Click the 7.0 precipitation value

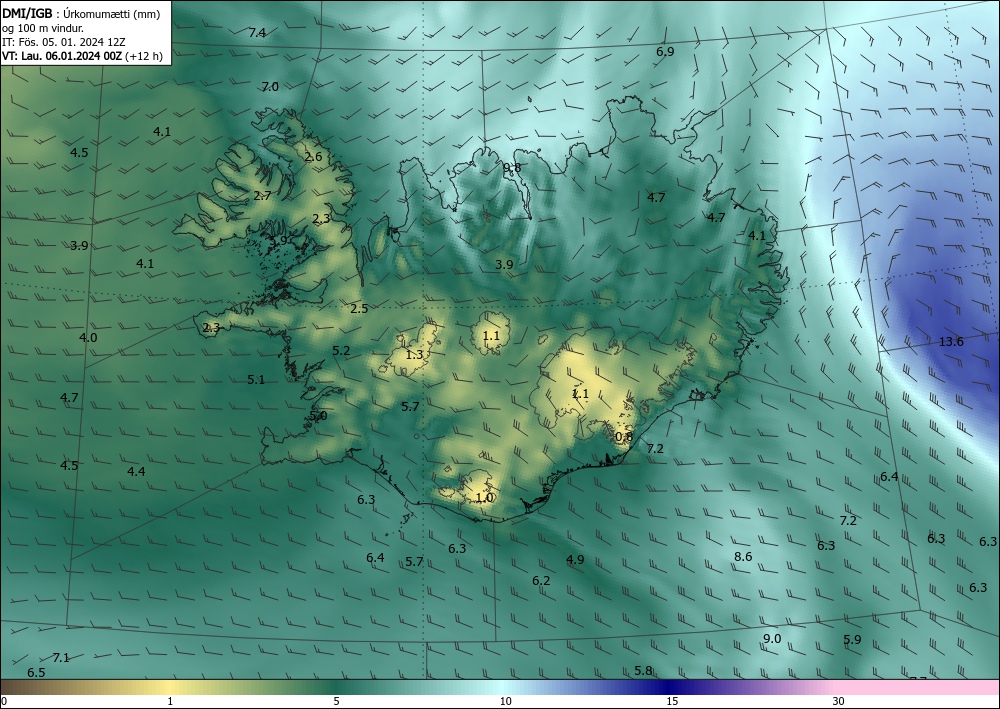[270, 87]
